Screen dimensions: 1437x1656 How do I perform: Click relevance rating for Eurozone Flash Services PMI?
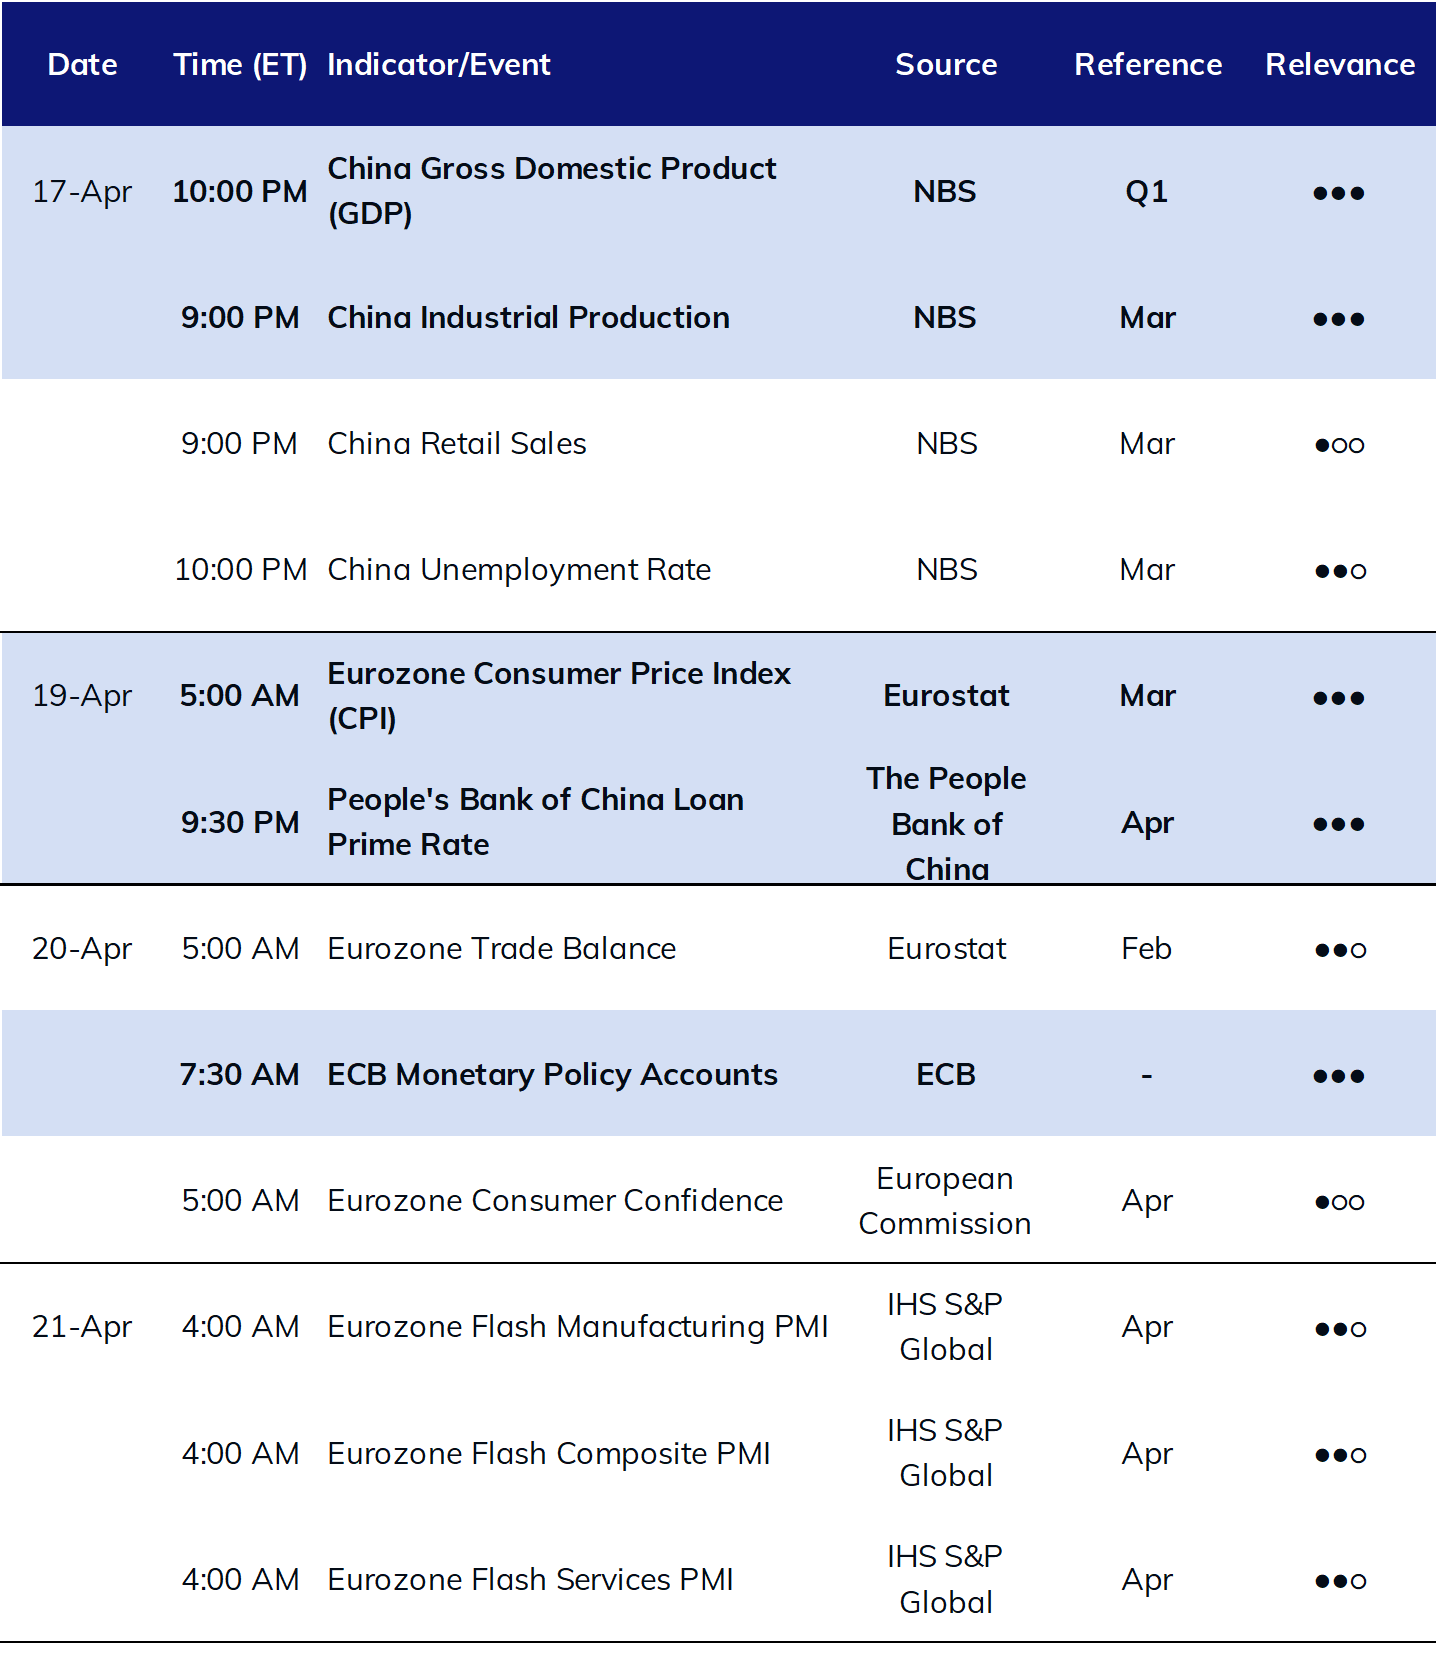(x=1340, y=1581)
